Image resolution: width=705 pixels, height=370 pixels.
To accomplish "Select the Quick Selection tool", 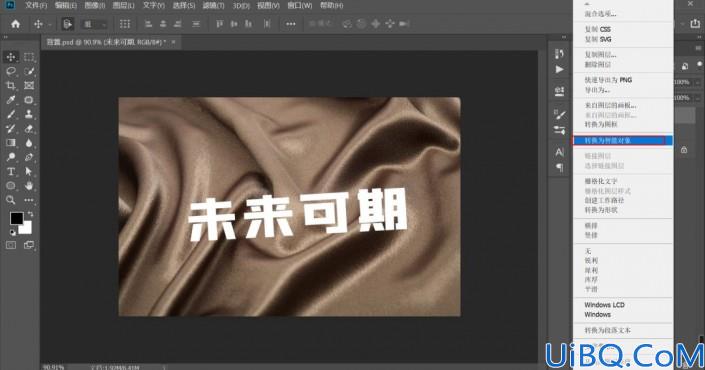I will (x=29, y=71).
